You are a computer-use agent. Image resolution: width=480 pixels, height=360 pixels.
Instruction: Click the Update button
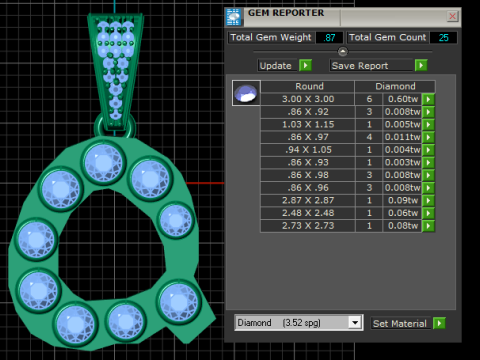tap(277, 65)
